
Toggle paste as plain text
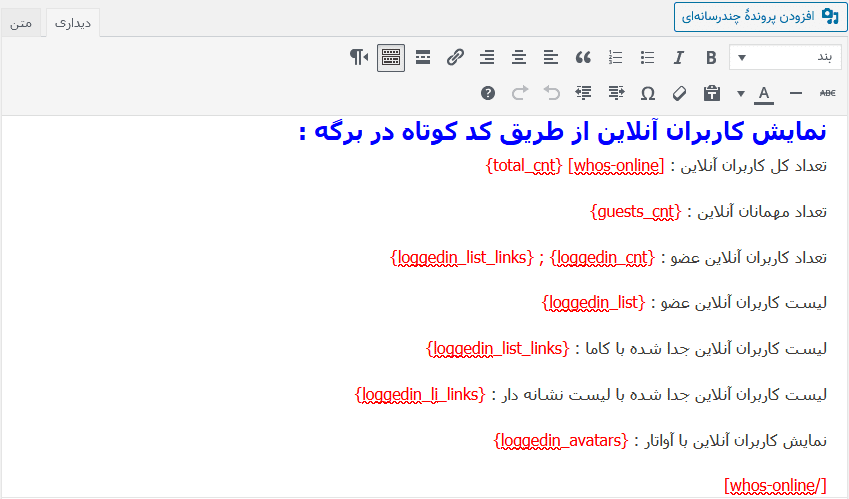pos(711,93)
